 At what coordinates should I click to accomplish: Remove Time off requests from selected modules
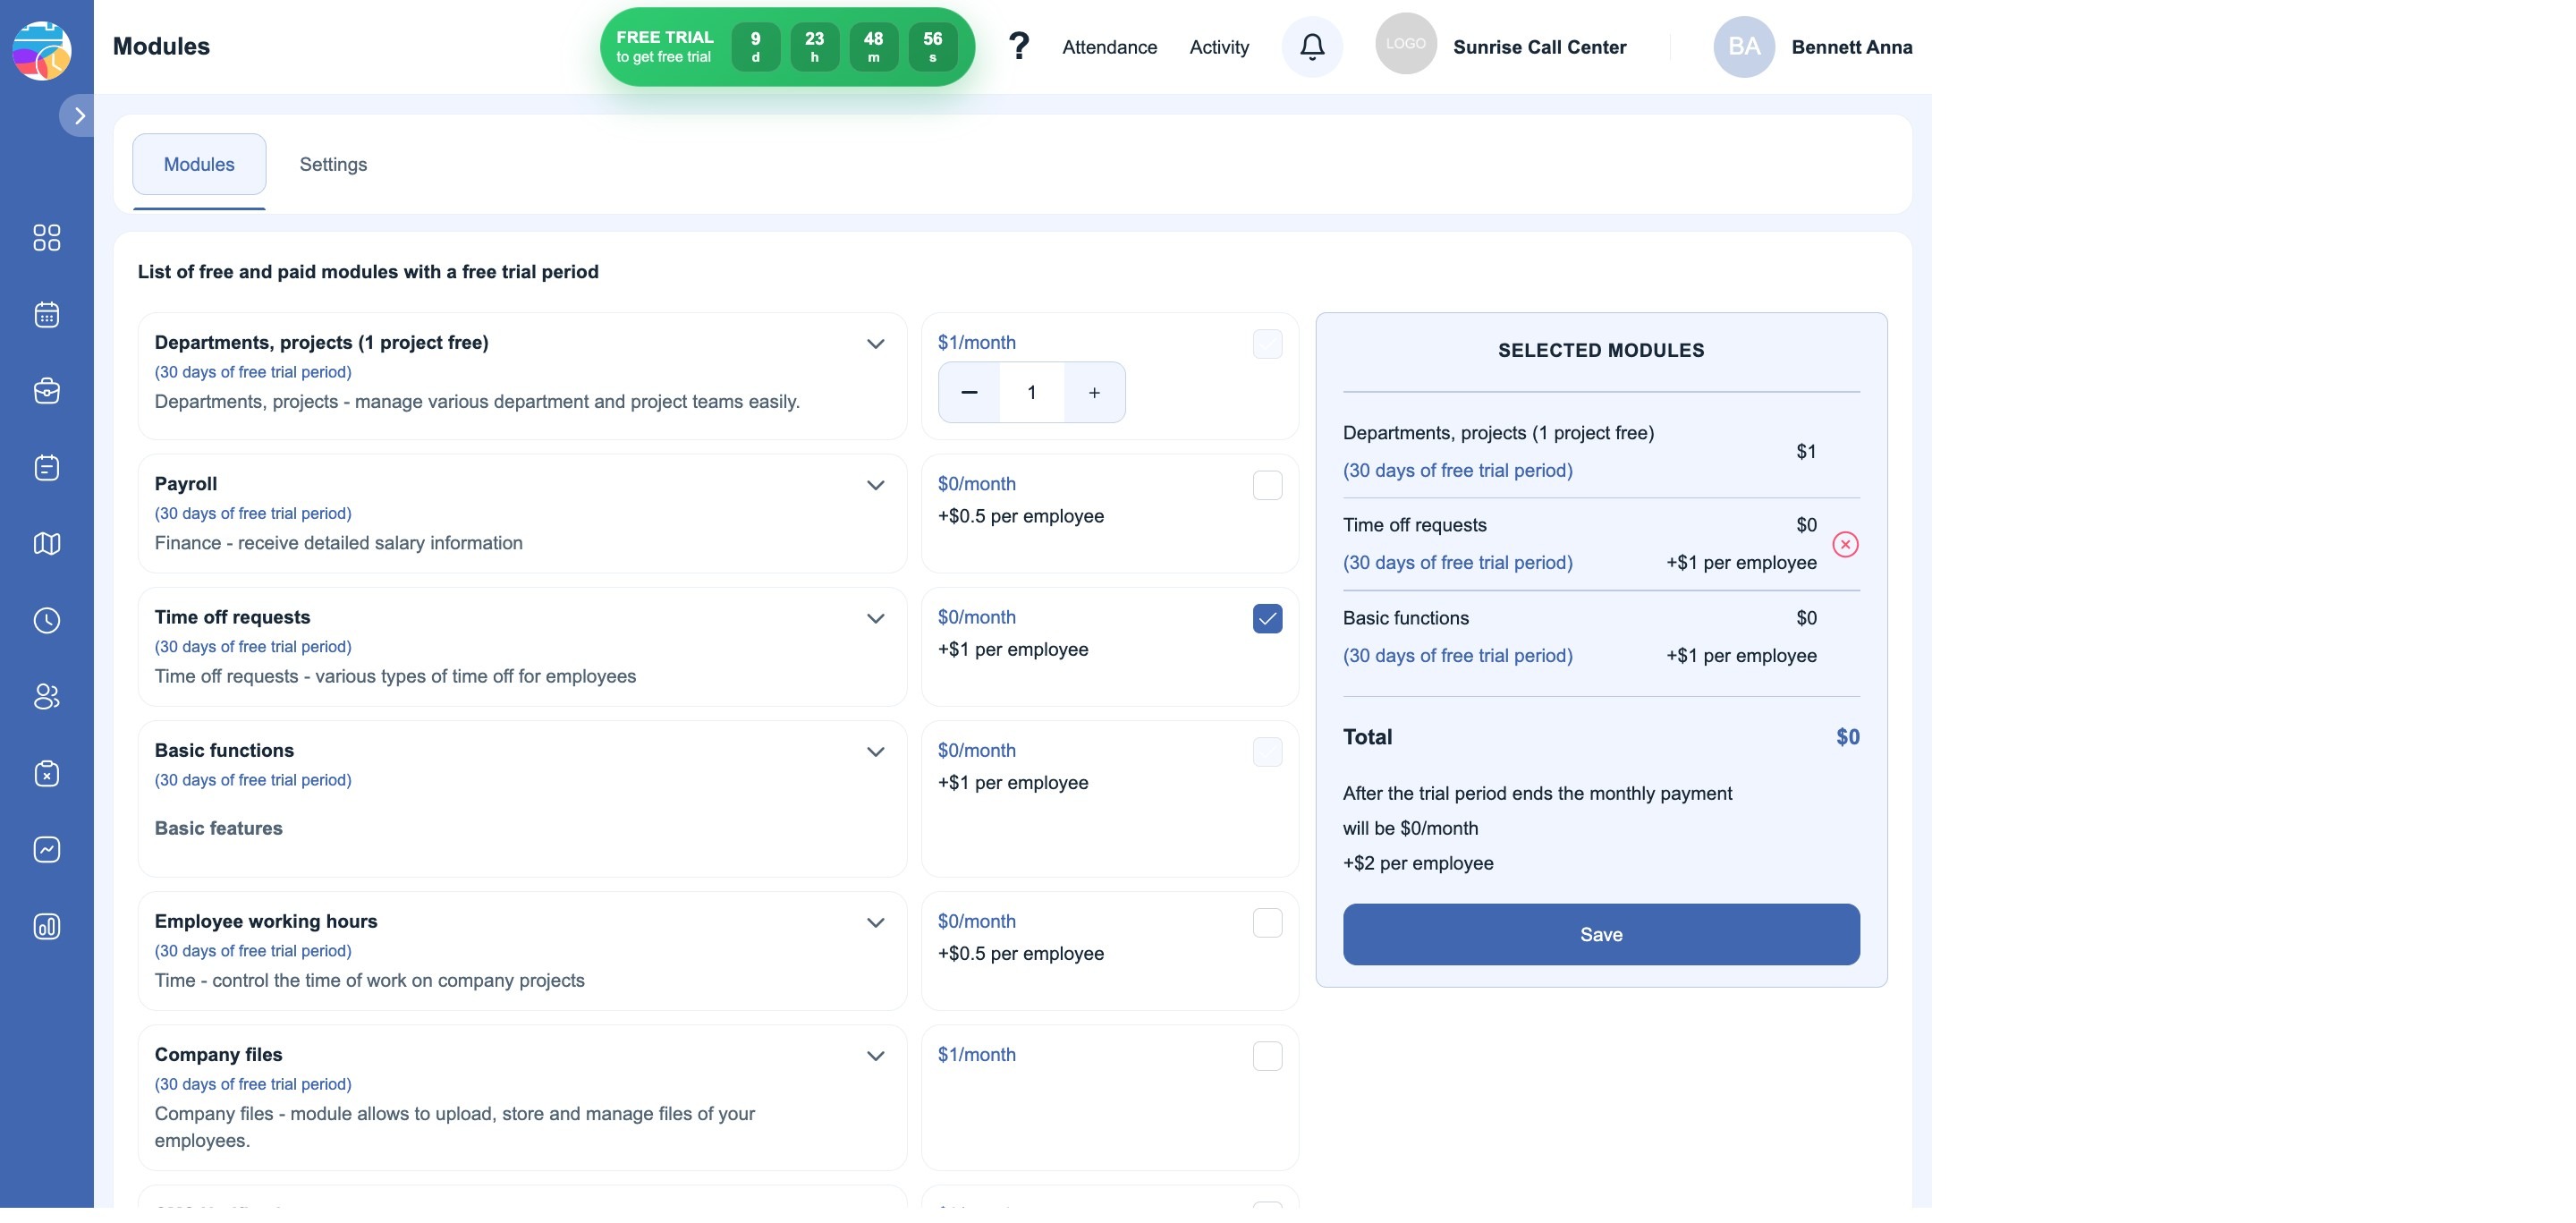point(1847,545)
